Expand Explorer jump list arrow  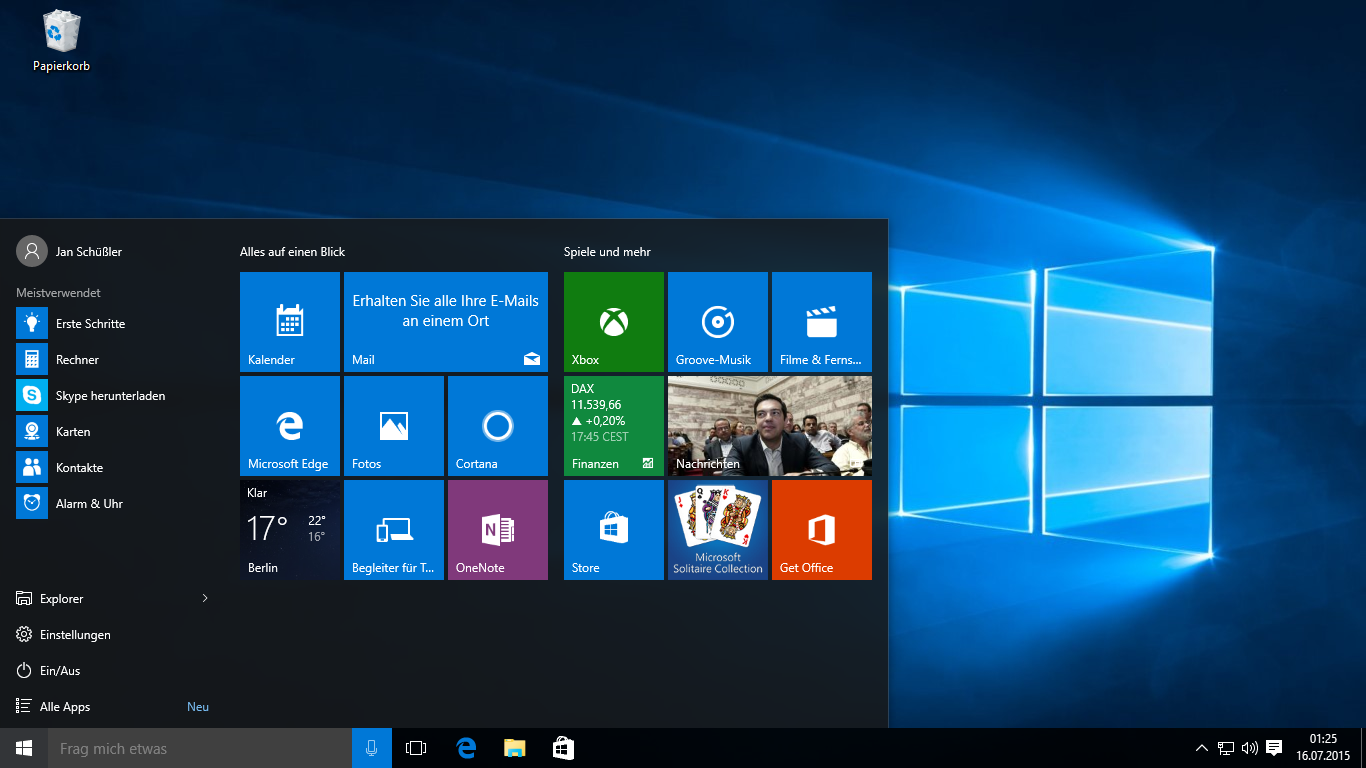point(205,598)
